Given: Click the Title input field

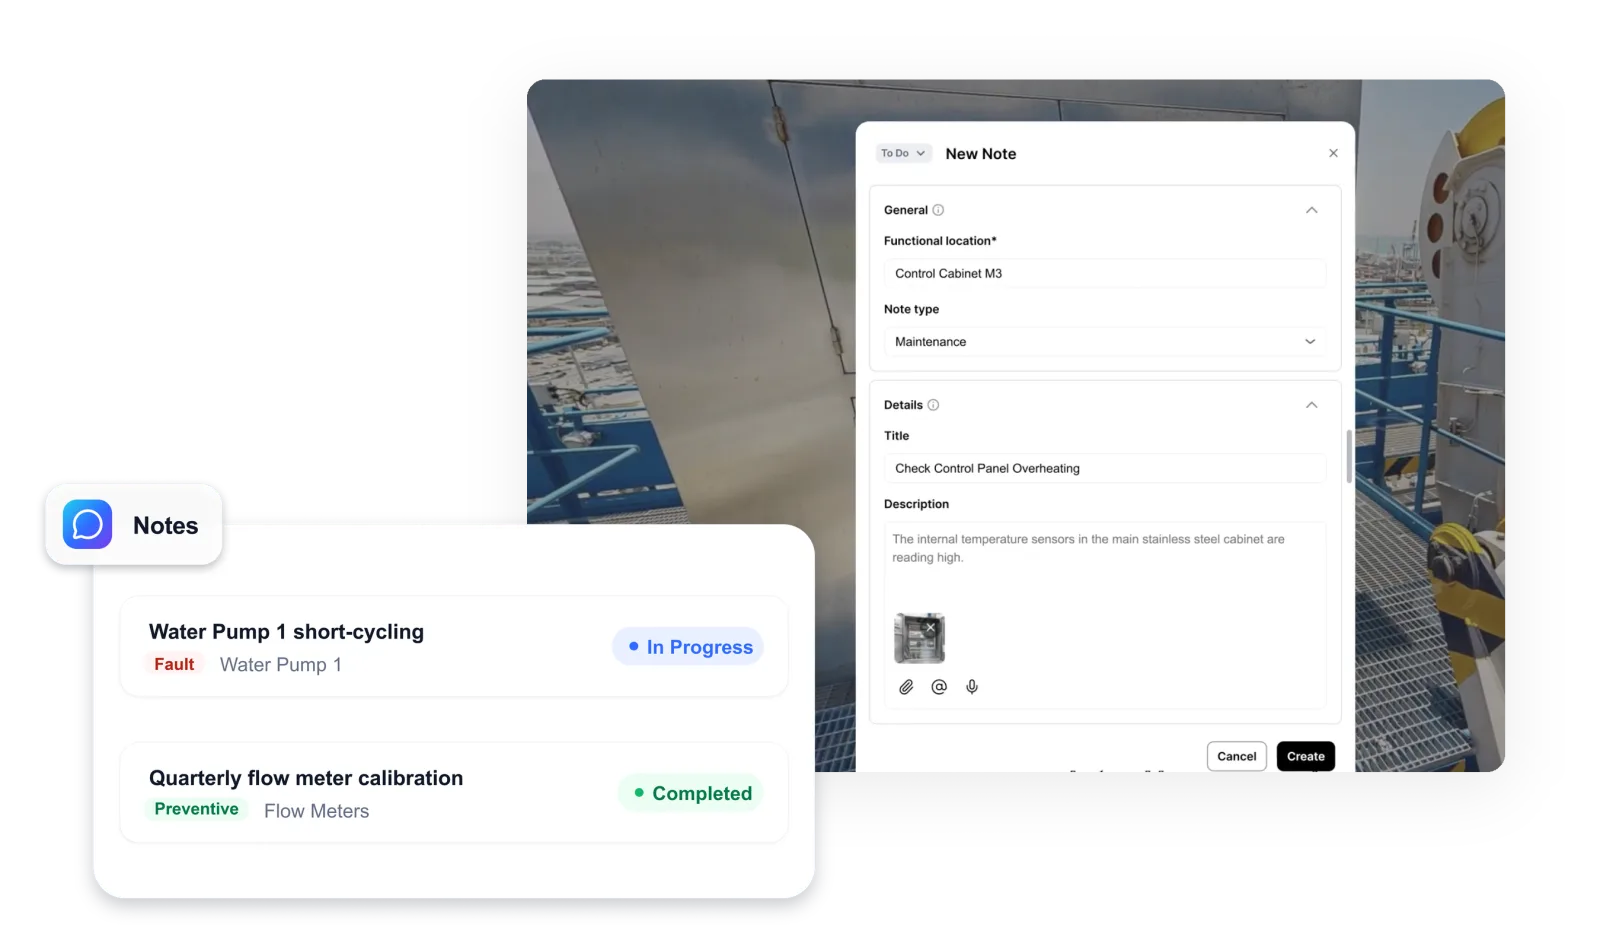Looking at the screenshot, I should tap(1105, 468).
